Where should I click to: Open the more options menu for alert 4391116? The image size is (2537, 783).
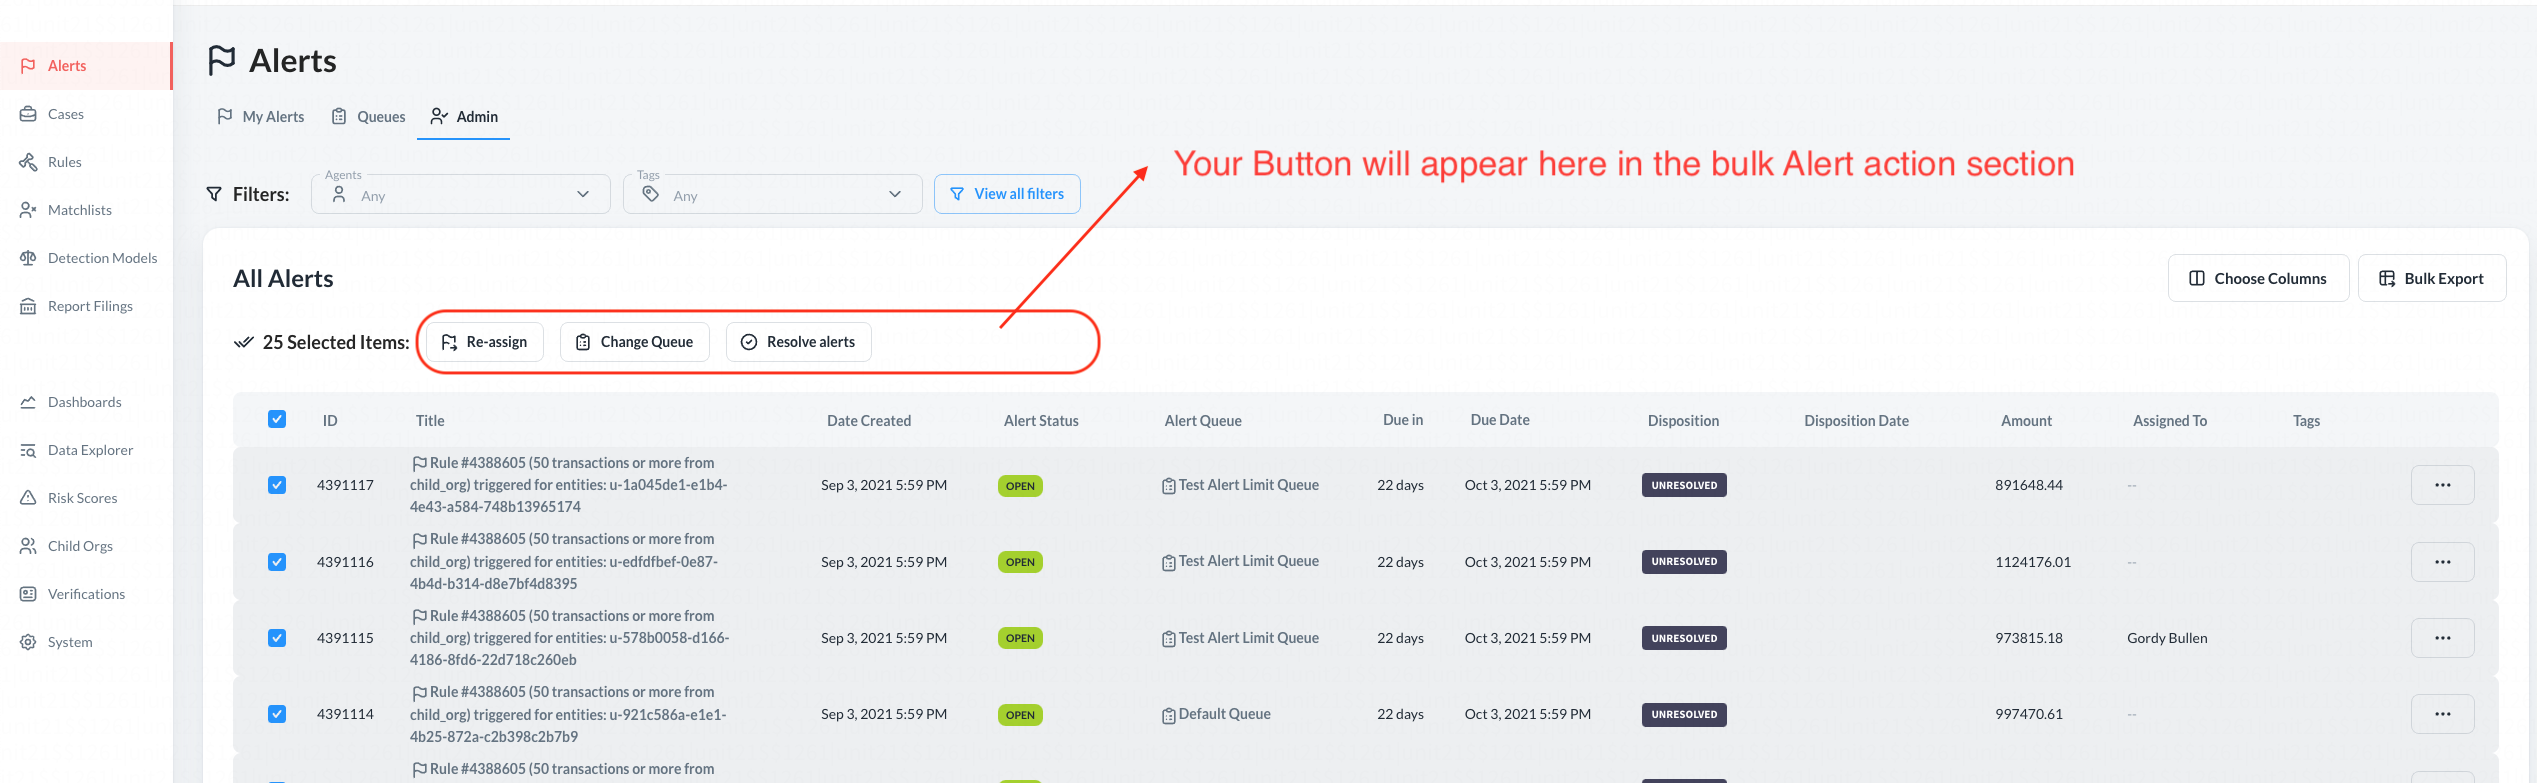[x=2443, y=562]
